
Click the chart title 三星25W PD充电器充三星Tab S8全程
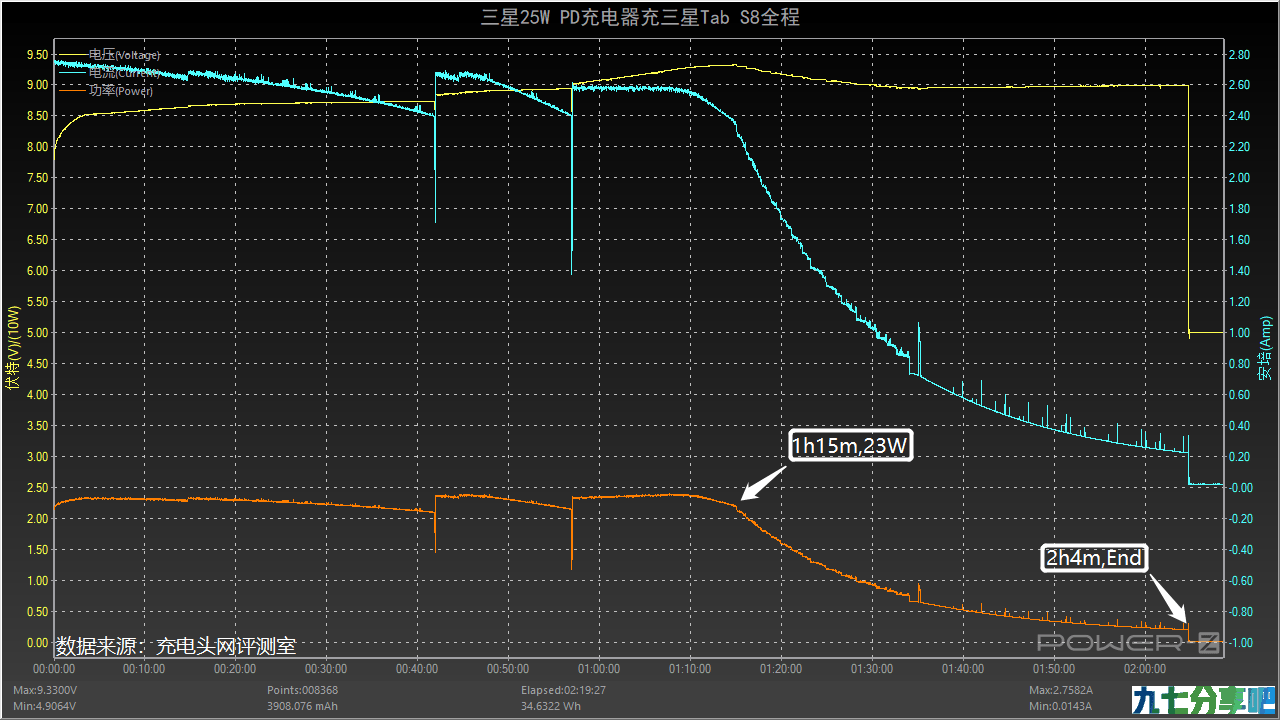[641, 17]
